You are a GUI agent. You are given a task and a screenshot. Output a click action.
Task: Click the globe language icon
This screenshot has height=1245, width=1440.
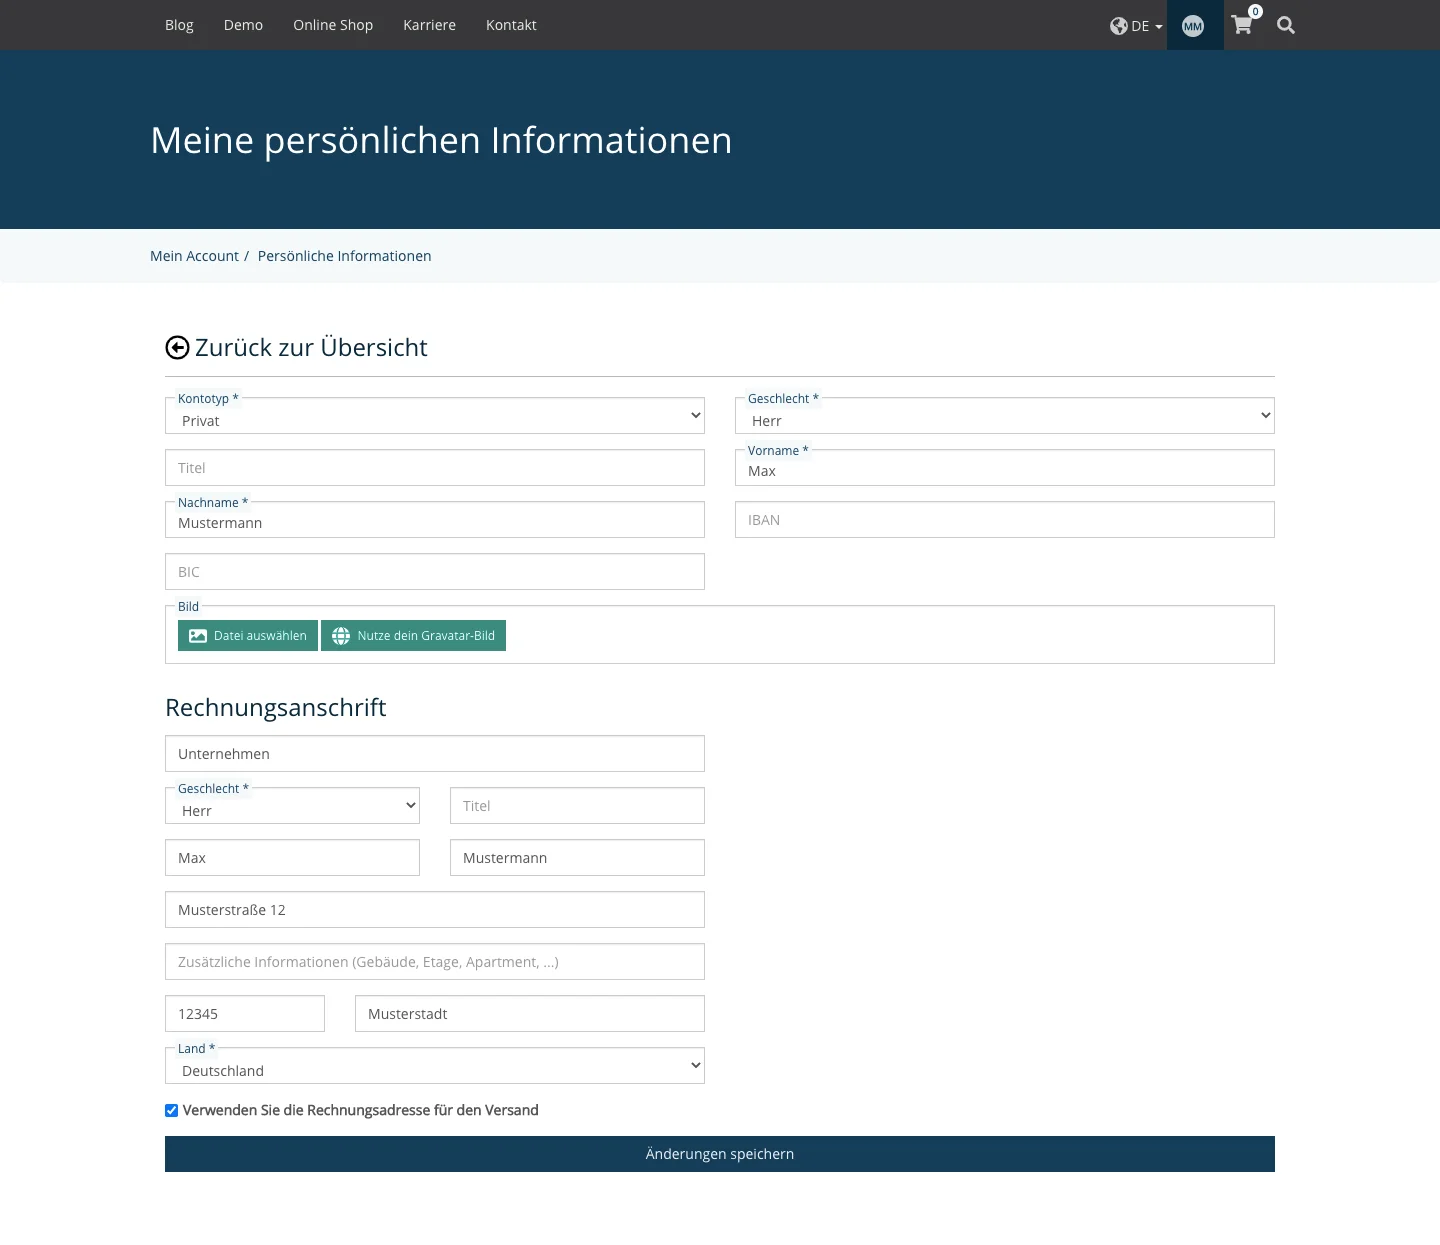[1119, 25]
